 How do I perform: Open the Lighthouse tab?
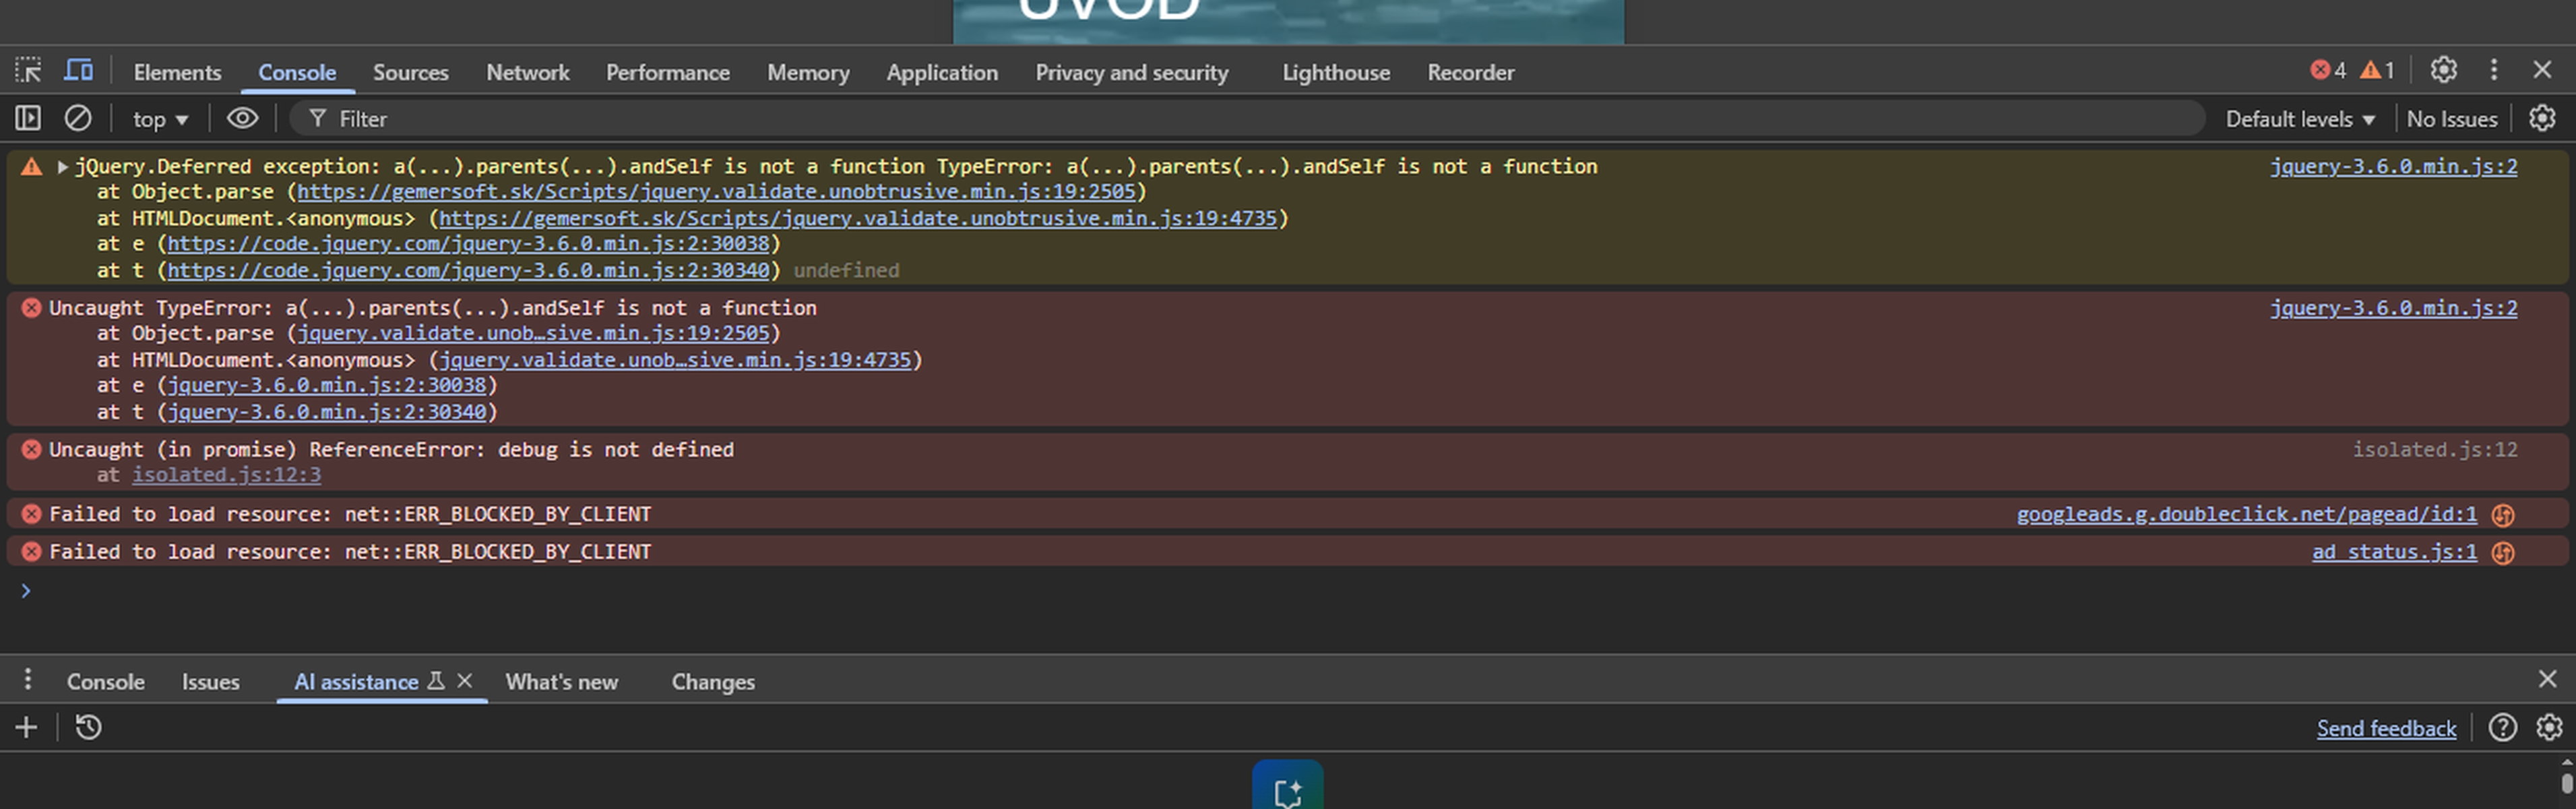(1335, 73)
